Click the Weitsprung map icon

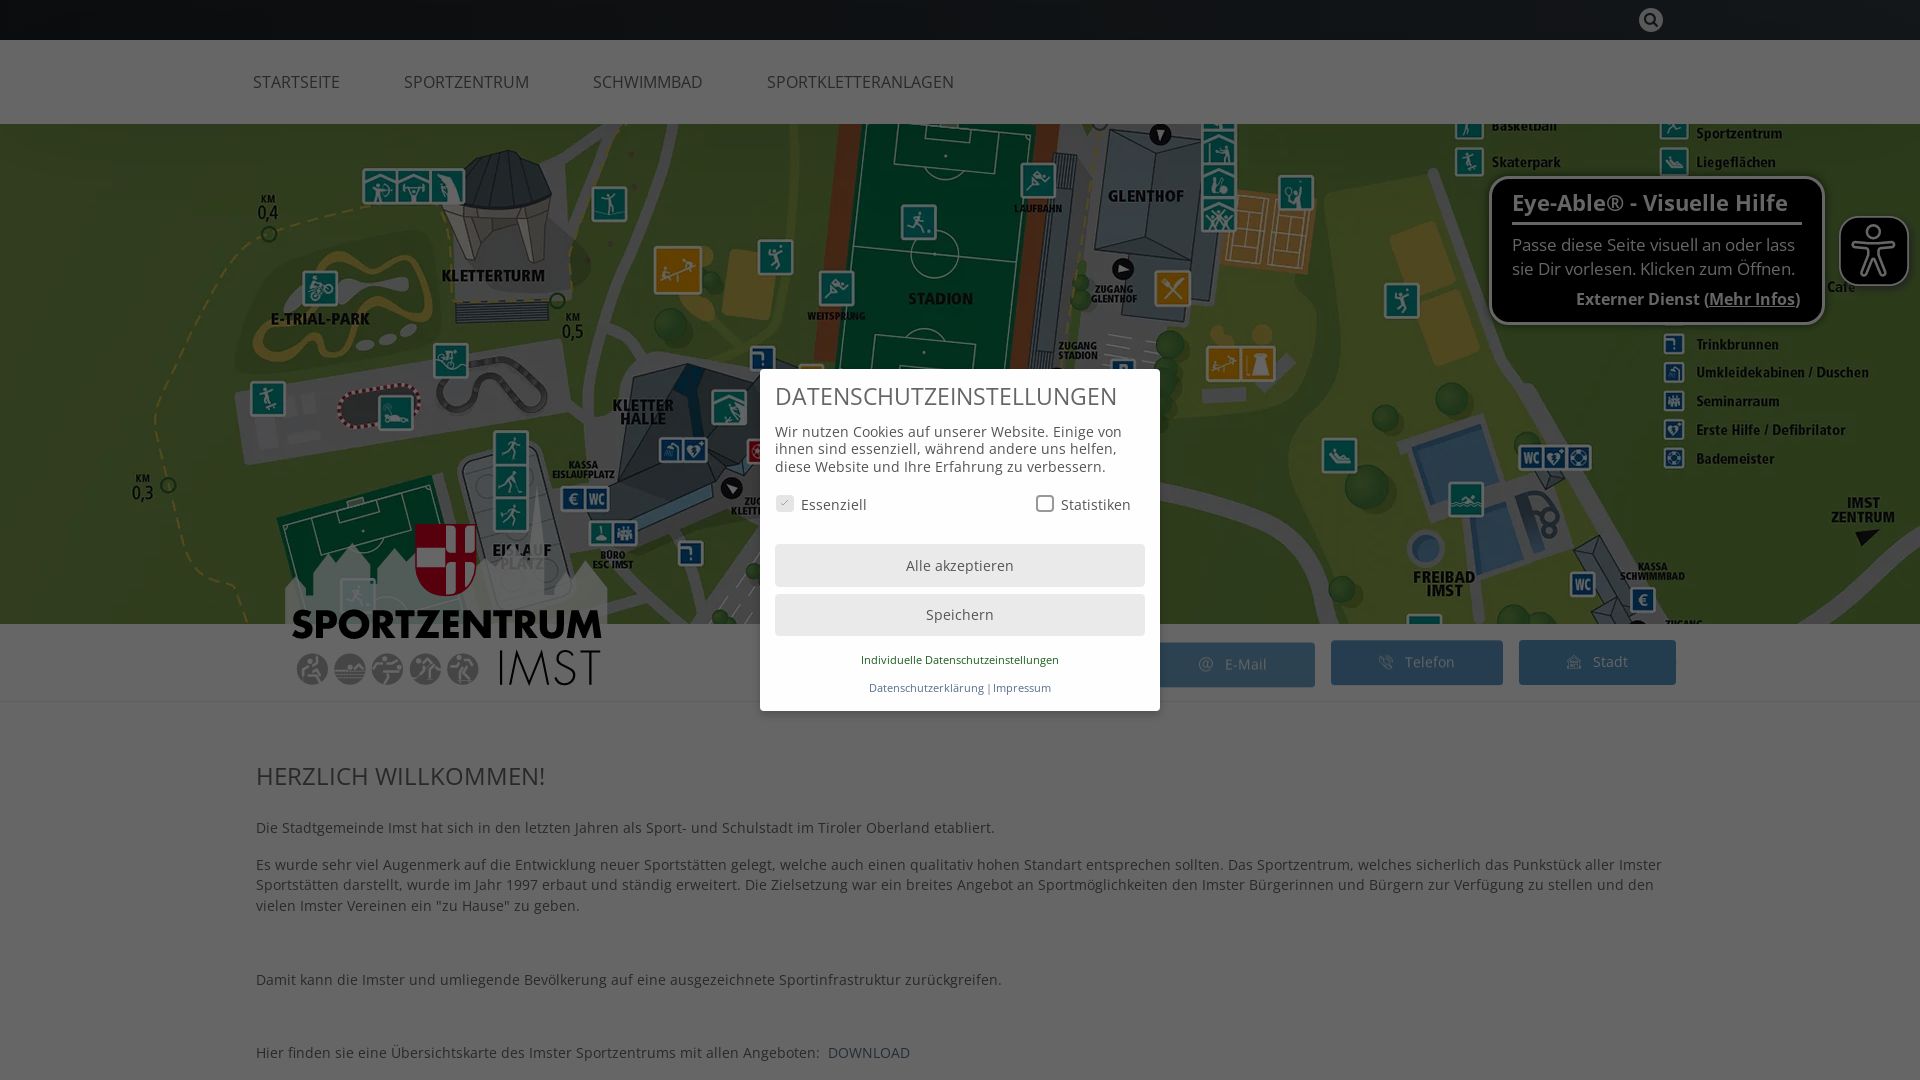(x=837, y=289)
